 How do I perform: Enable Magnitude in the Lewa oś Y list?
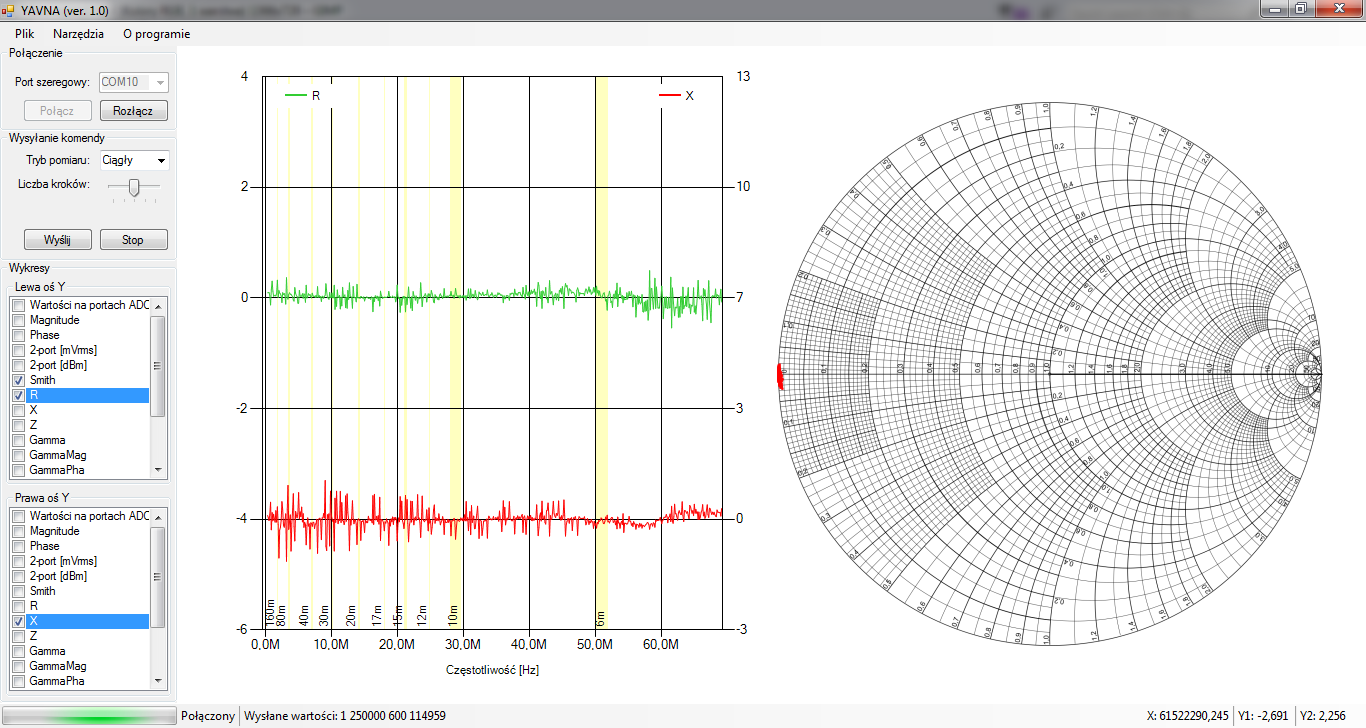[x=18, y=321]
